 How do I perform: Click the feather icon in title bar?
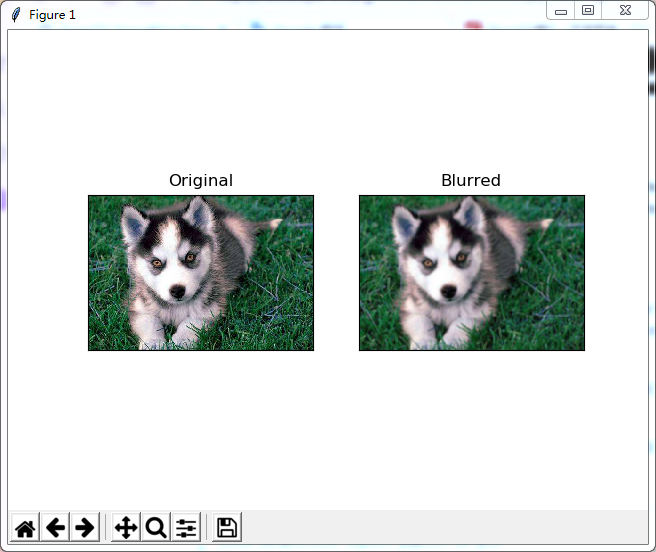tap(16, 15)
